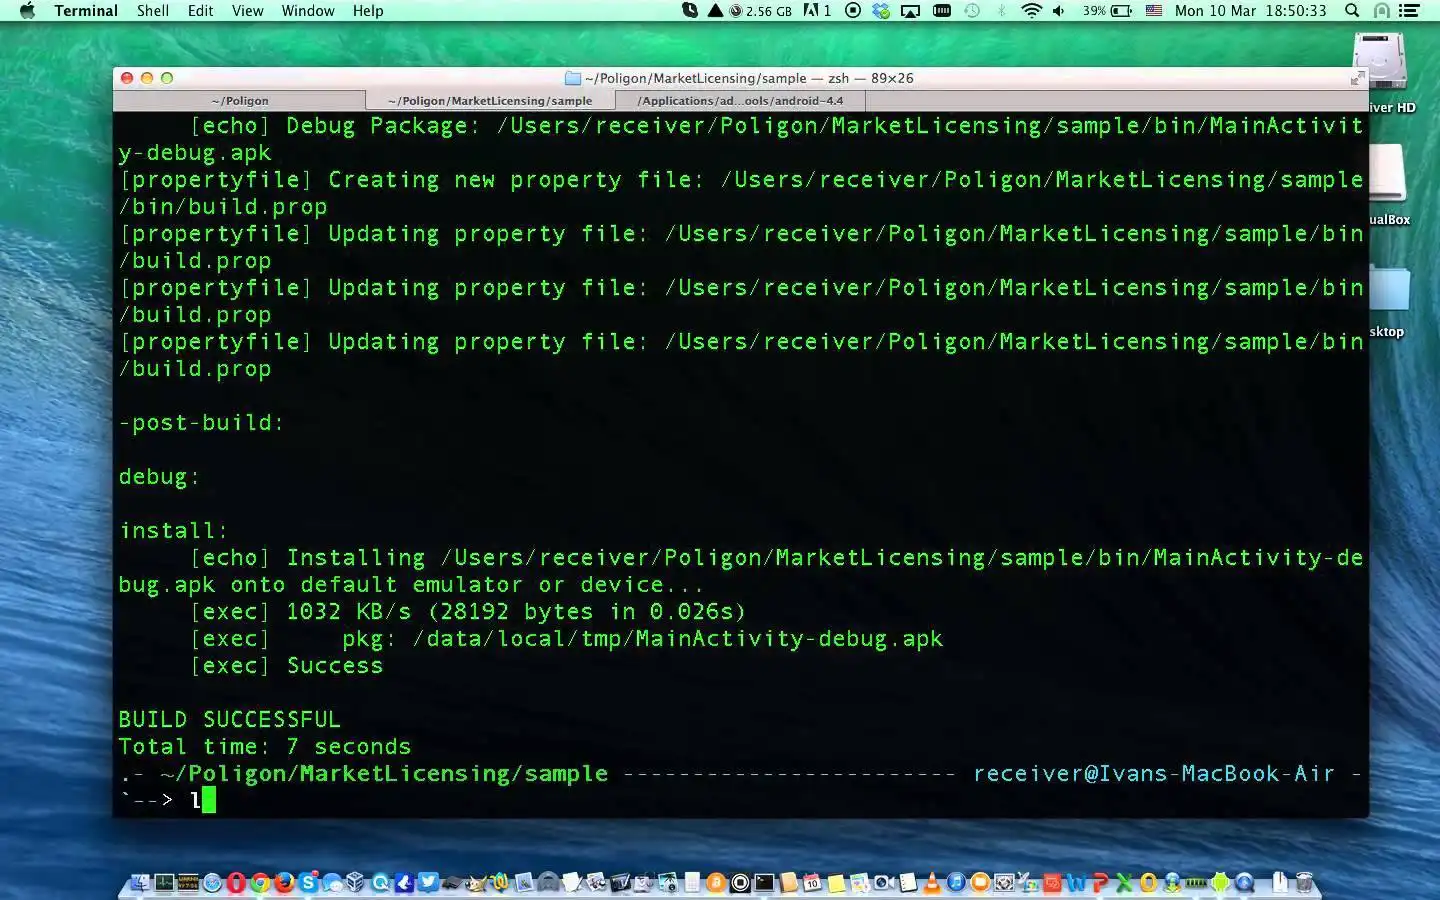This screenshot has width=1440, height=900.
Task: Open the Adobe menu bar icon
Action: point(817,11)
